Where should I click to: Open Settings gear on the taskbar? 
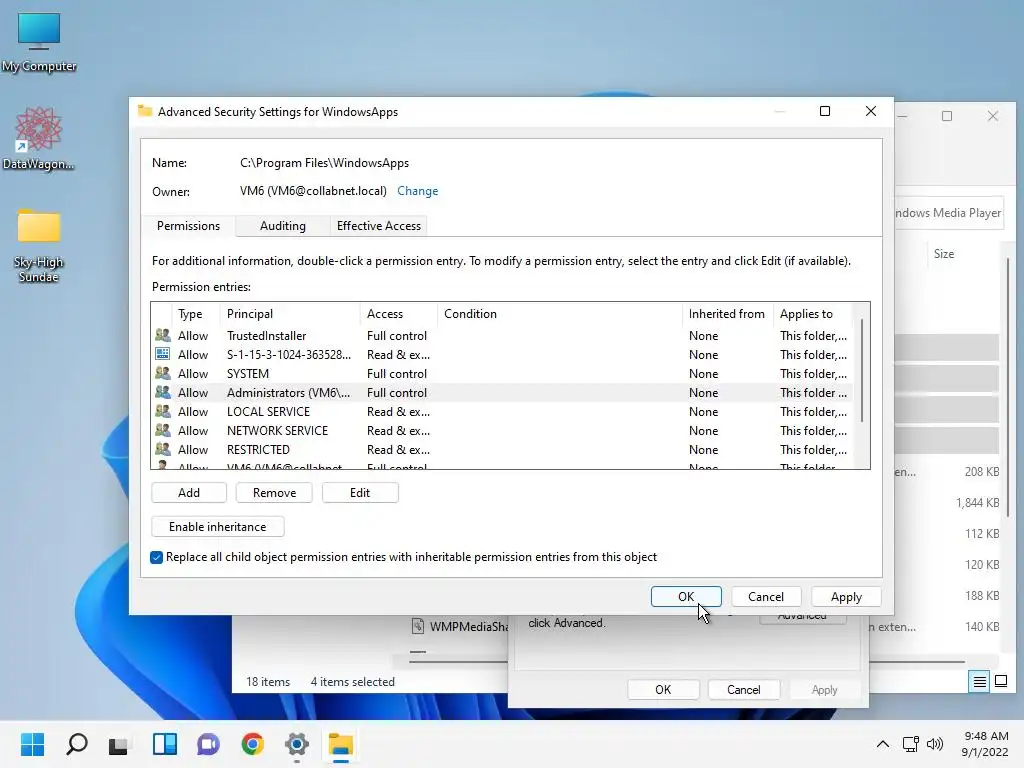tap(296, 744)
